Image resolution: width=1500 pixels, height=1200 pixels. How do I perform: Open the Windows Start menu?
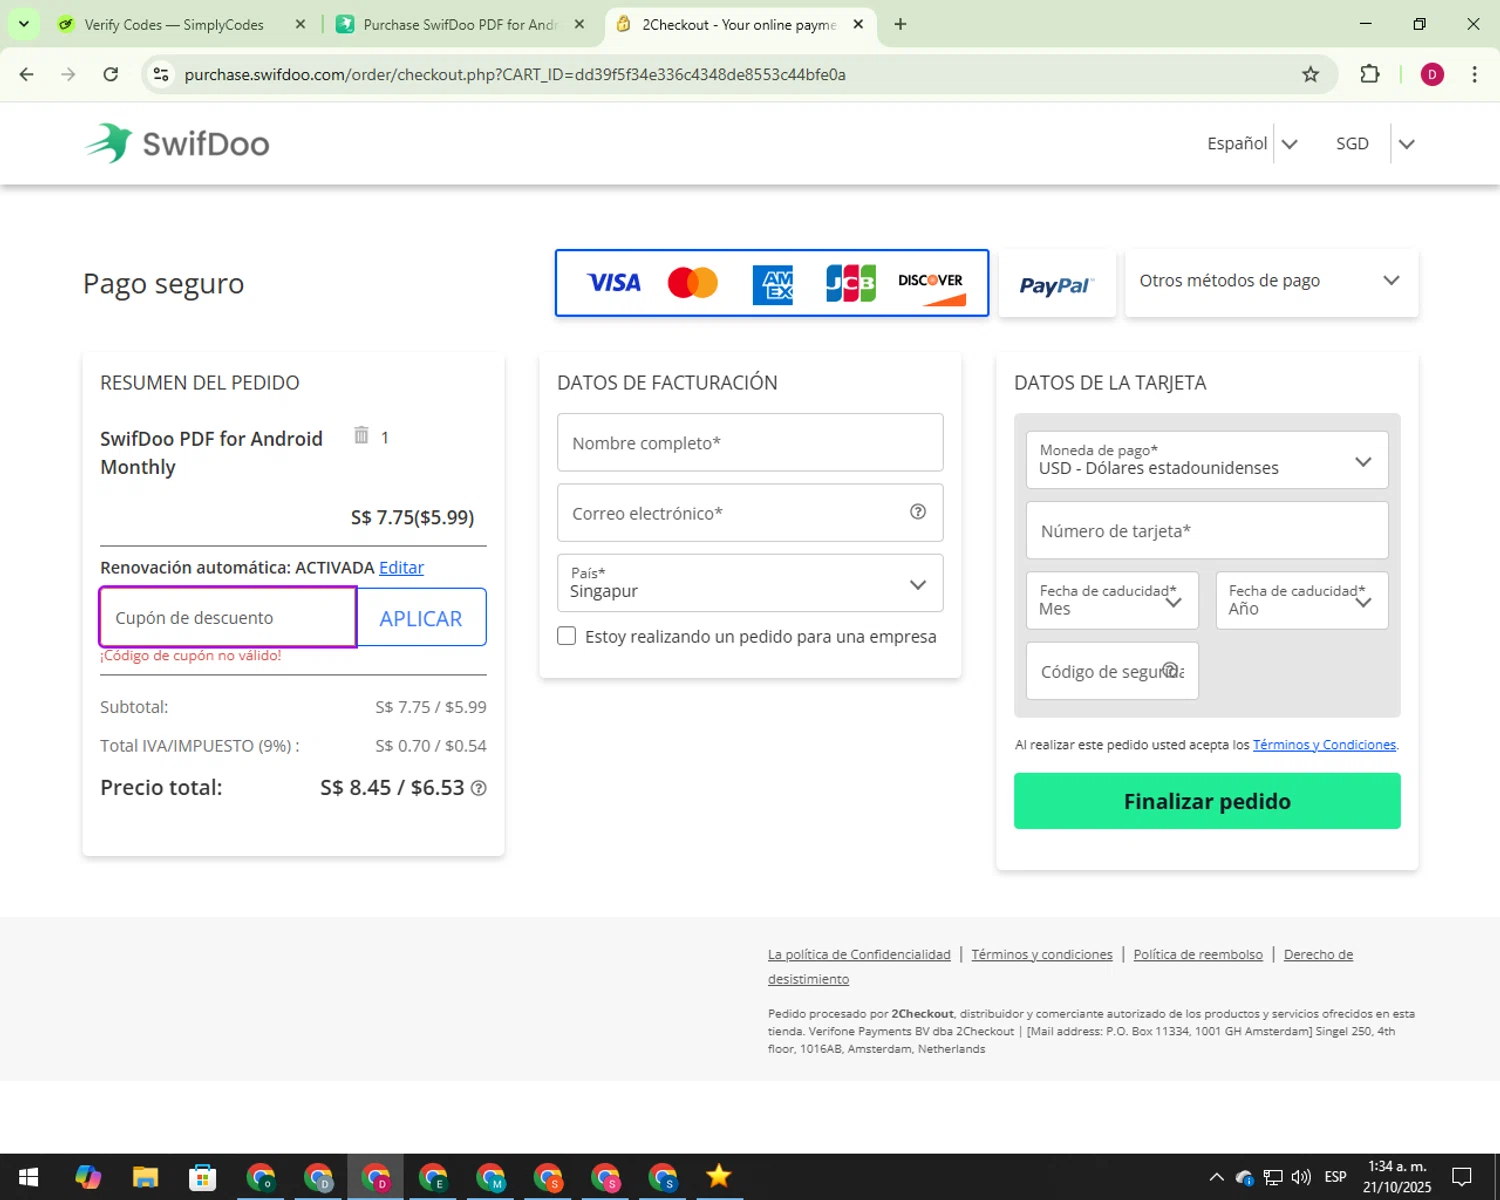pos(28,1177)
